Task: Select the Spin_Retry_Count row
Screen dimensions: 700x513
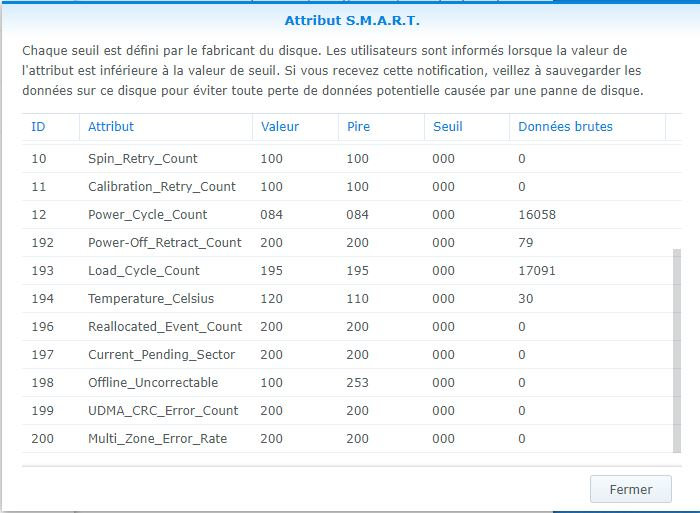Action: 352,158
